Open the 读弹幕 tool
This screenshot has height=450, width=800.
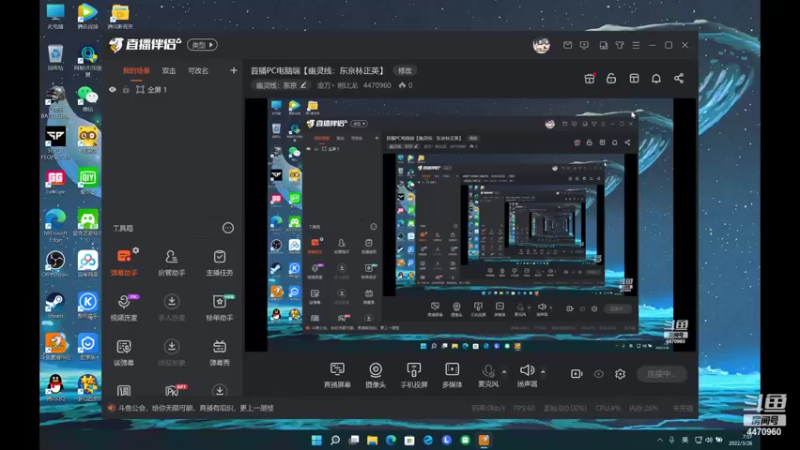click(124, 352)
